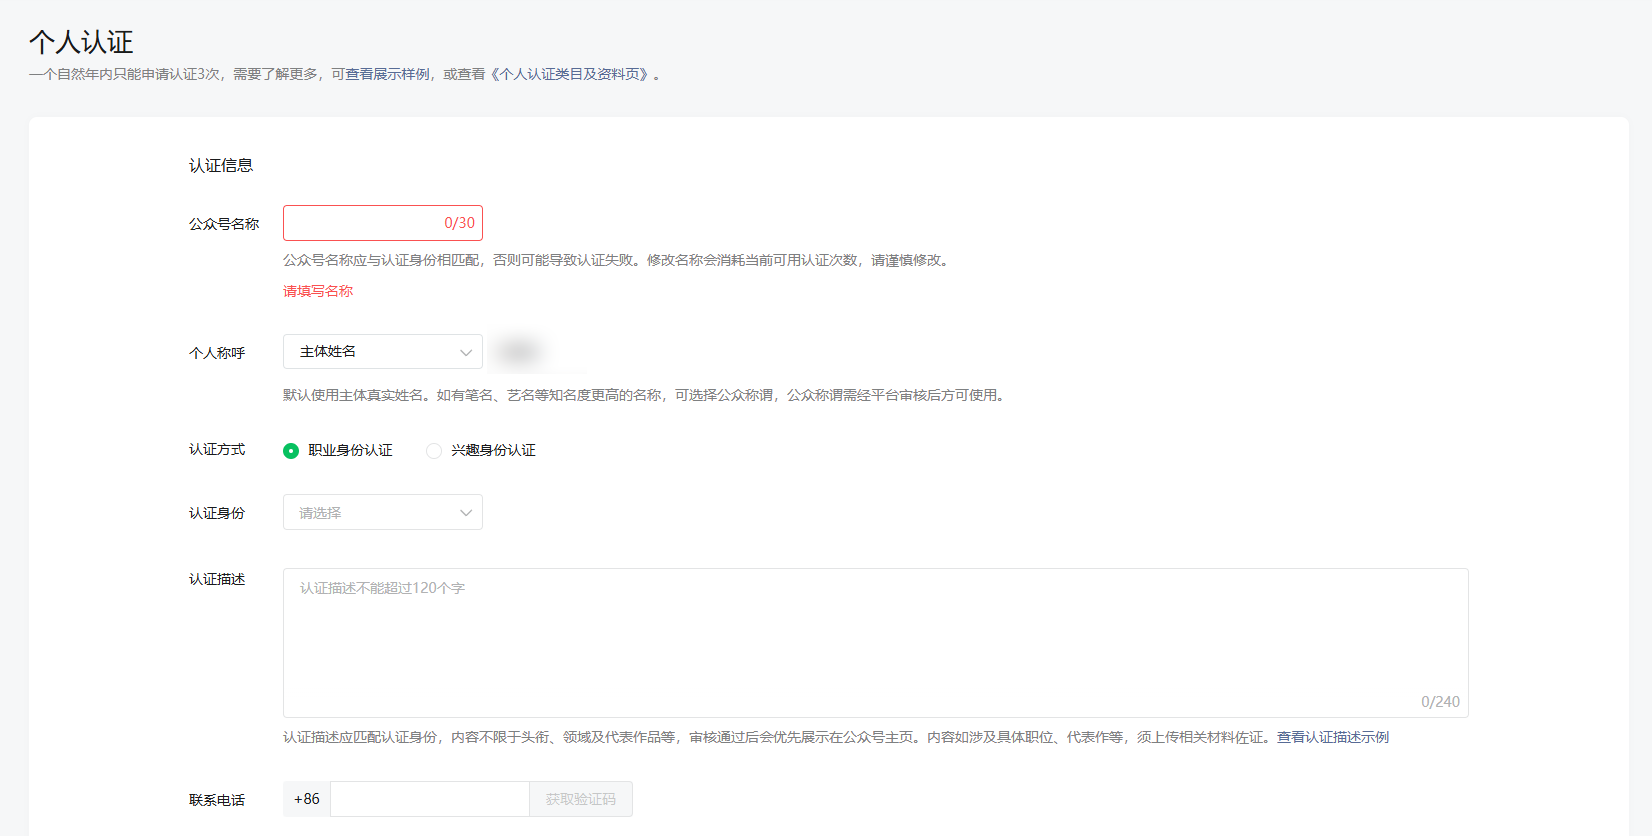The width and height of the screenshot is (1652, 836).
Task: Click the chevron arrow in 请选择 dropdown
Action: (465, 513)
